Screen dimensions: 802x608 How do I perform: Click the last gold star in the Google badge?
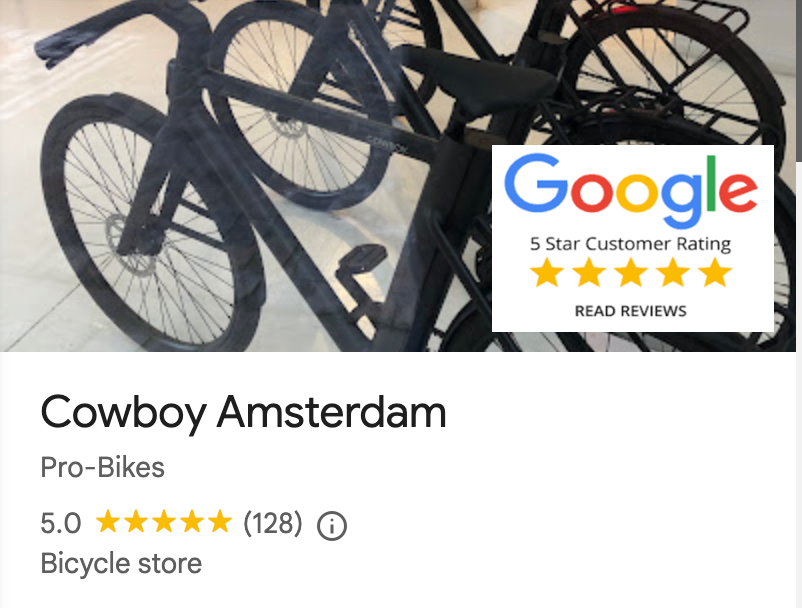tap(715, 272)
